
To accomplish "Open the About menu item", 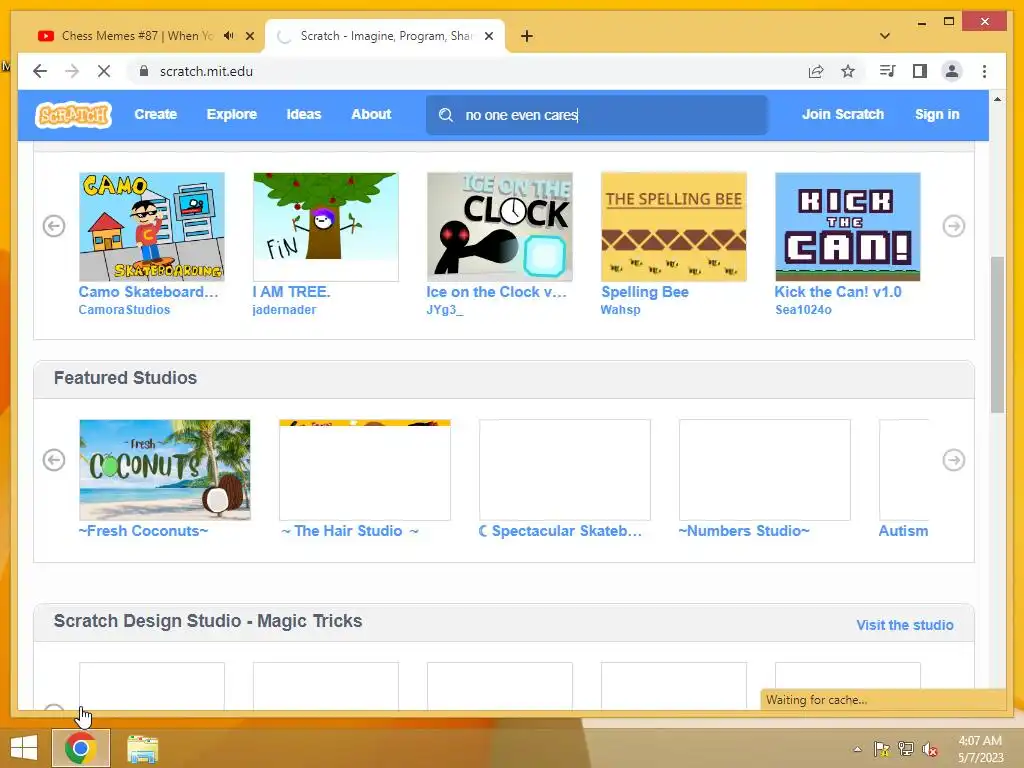I will (371, 114).
